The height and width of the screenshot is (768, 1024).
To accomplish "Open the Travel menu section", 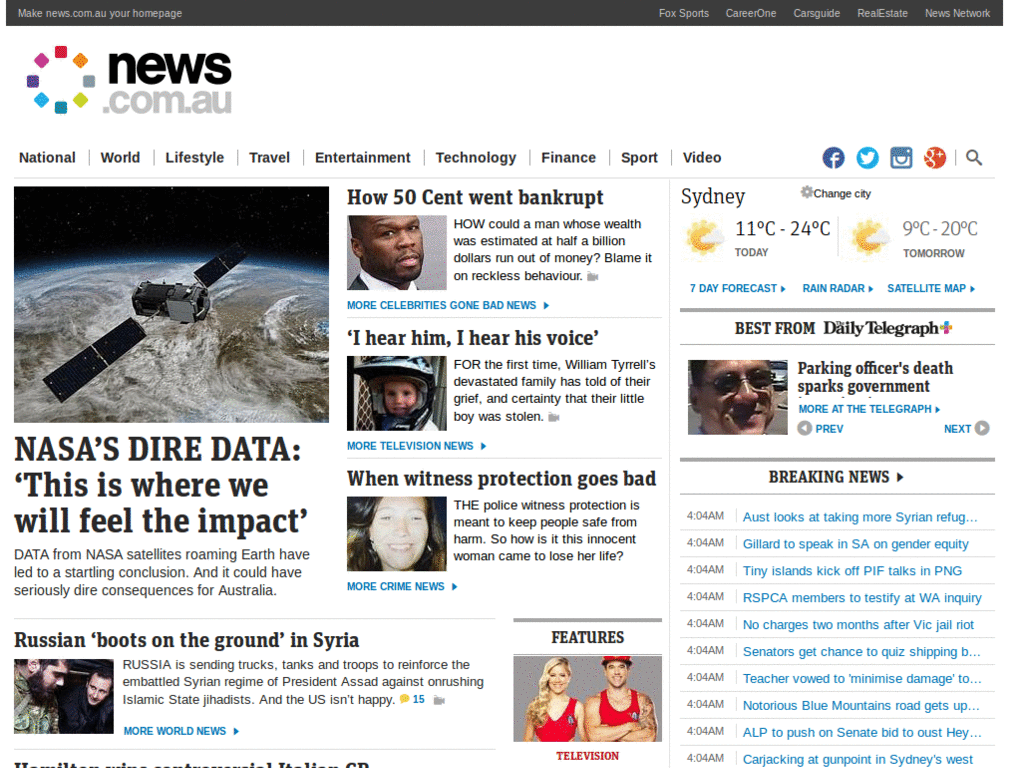I will click(269, 157).
